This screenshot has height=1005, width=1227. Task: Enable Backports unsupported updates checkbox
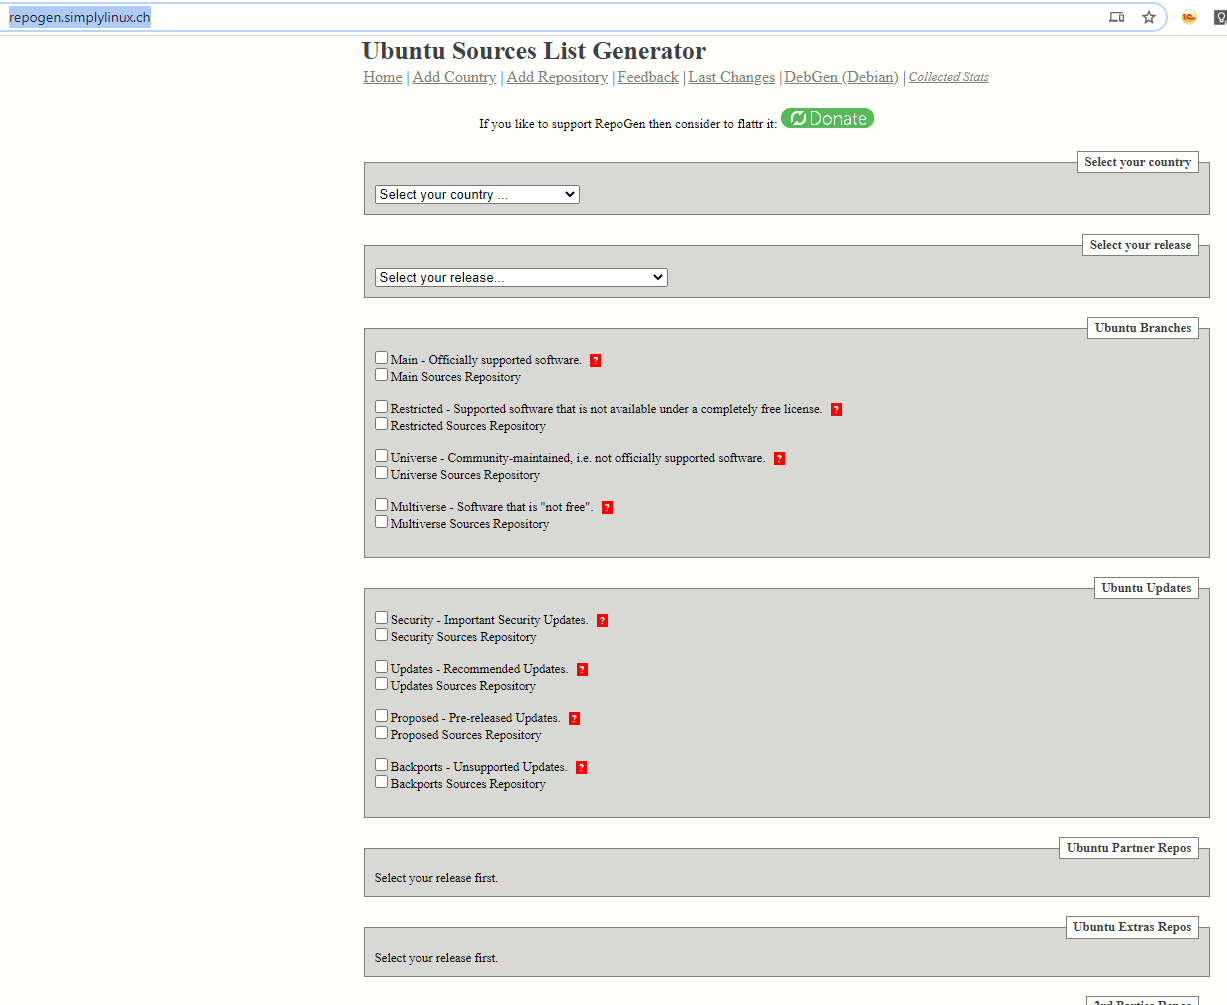(382, 764)
